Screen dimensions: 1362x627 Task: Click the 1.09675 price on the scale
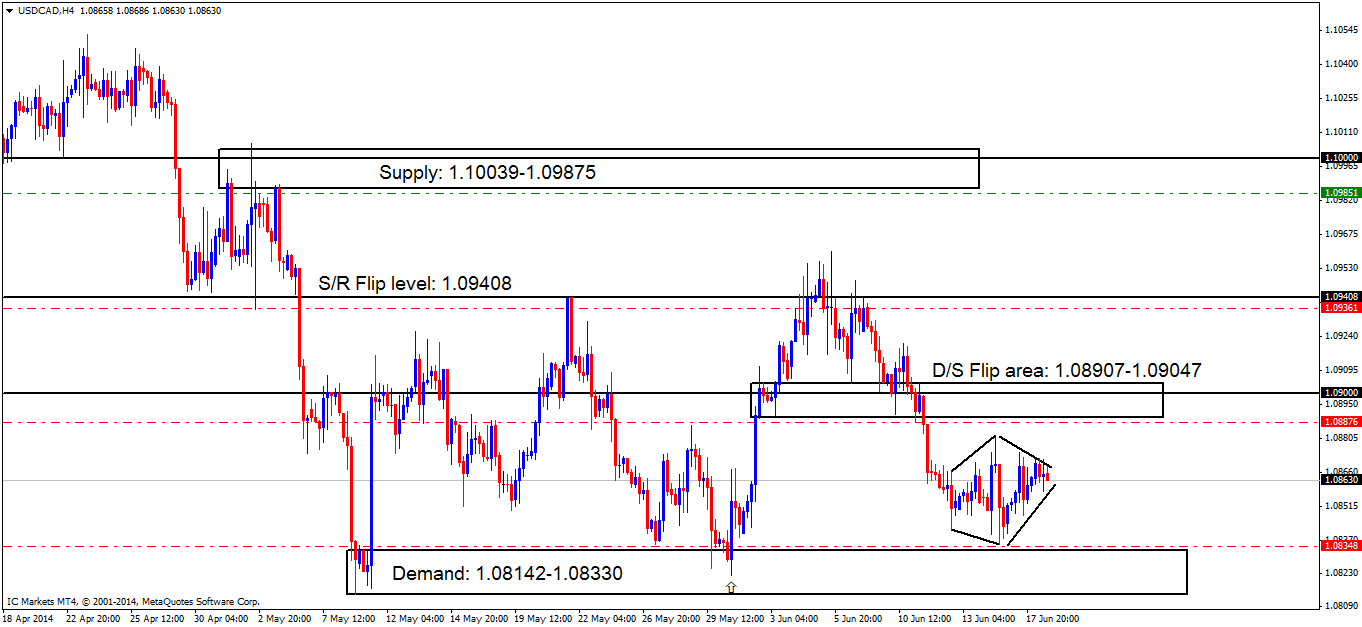tap(1341, 234)
